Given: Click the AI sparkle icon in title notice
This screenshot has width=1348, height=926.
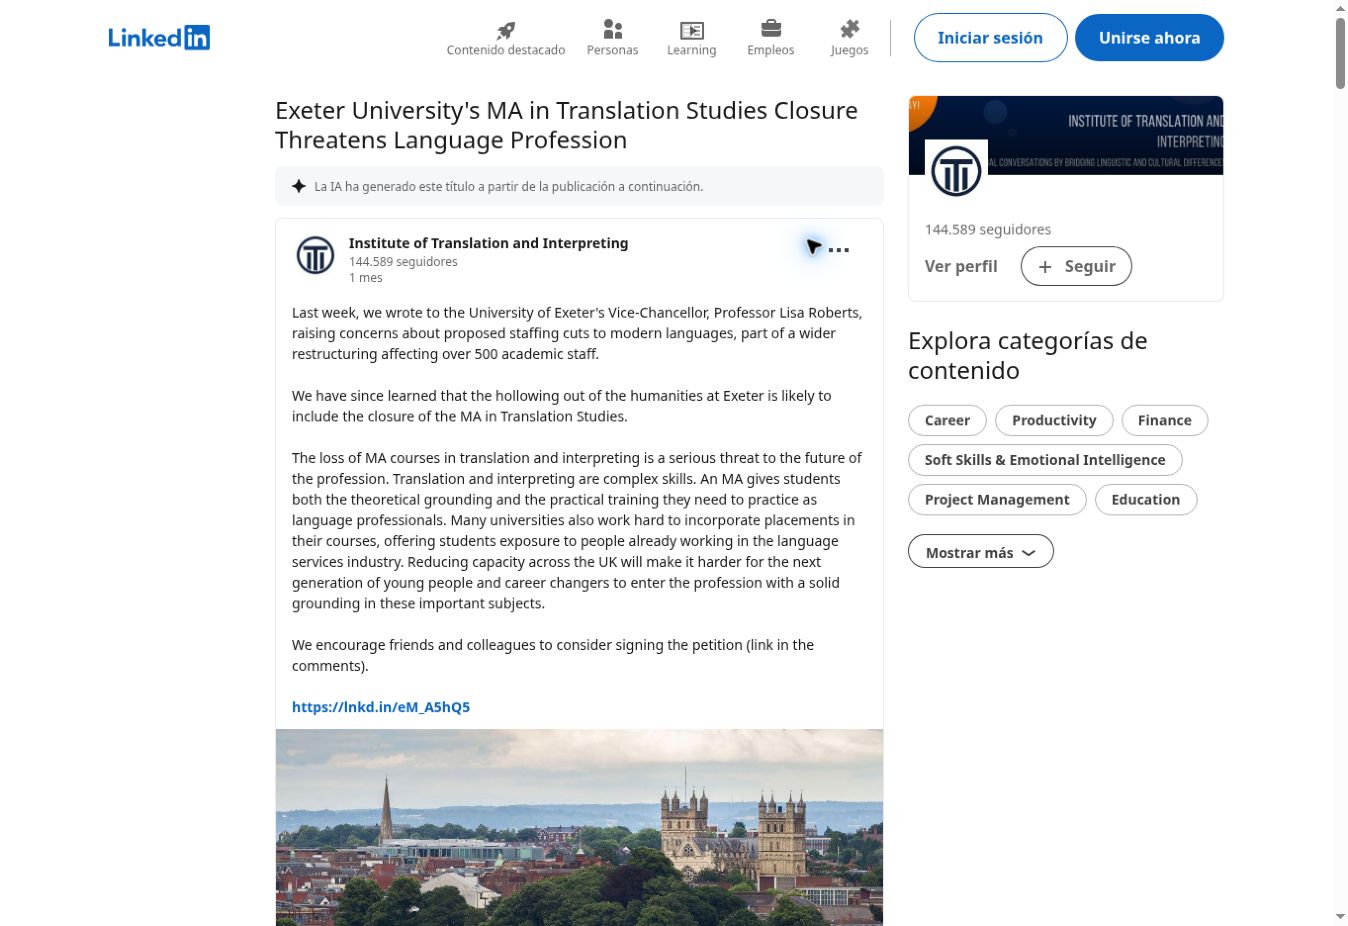Looking at the screenshot, I should coord(299,186).
